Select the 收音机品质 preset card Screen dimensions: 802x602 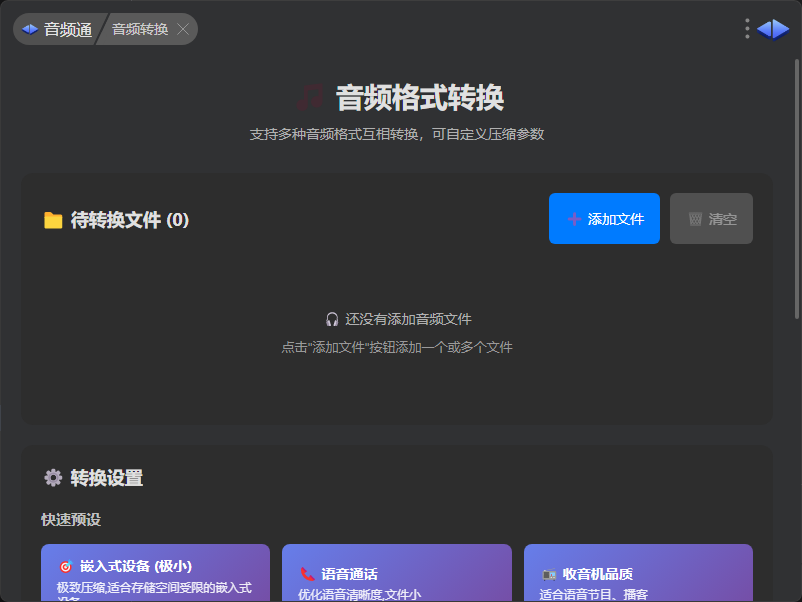click(x=638, y=573)
